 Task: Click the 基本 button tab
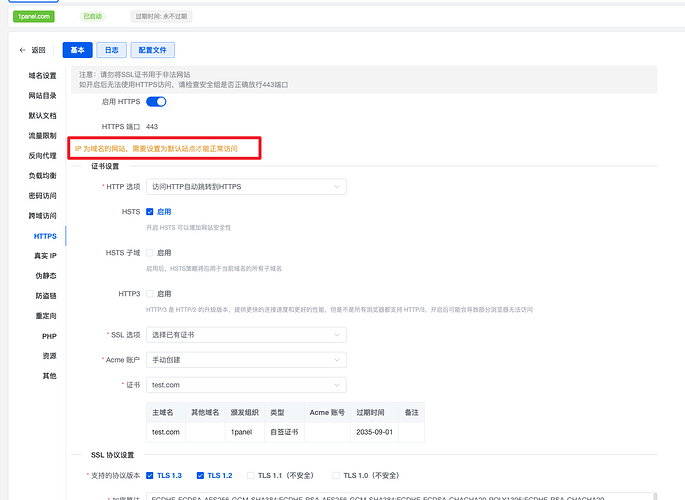pyautogui.click(x=76, y=50)
